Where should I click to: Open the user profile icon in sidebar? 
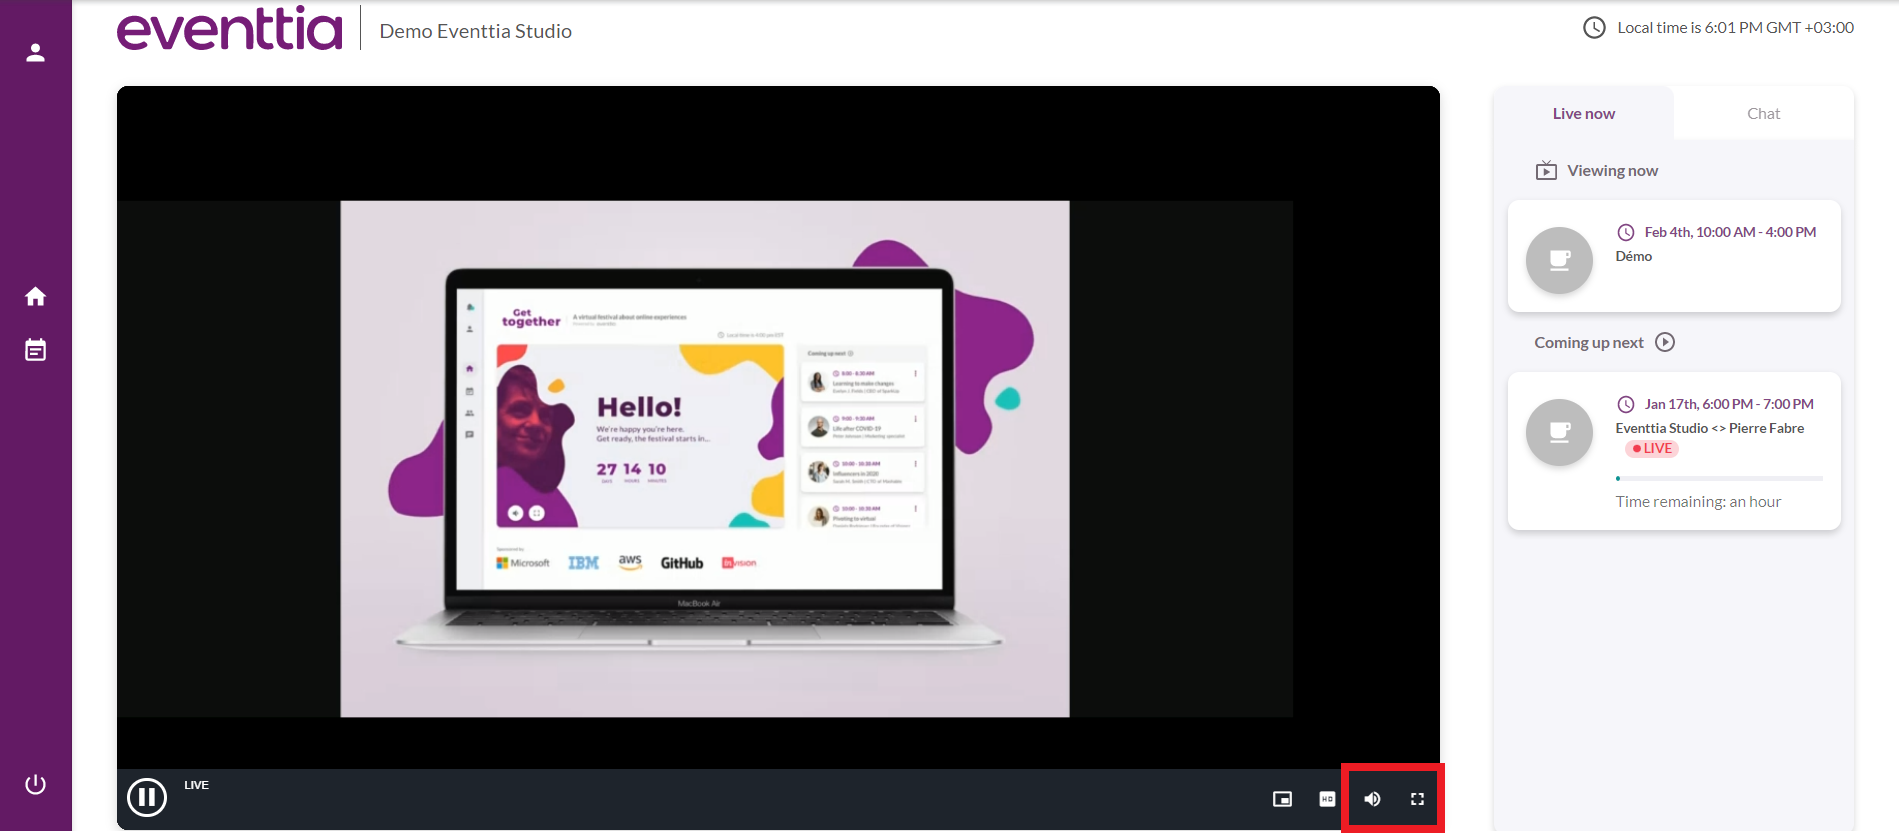tap(35, 53)
